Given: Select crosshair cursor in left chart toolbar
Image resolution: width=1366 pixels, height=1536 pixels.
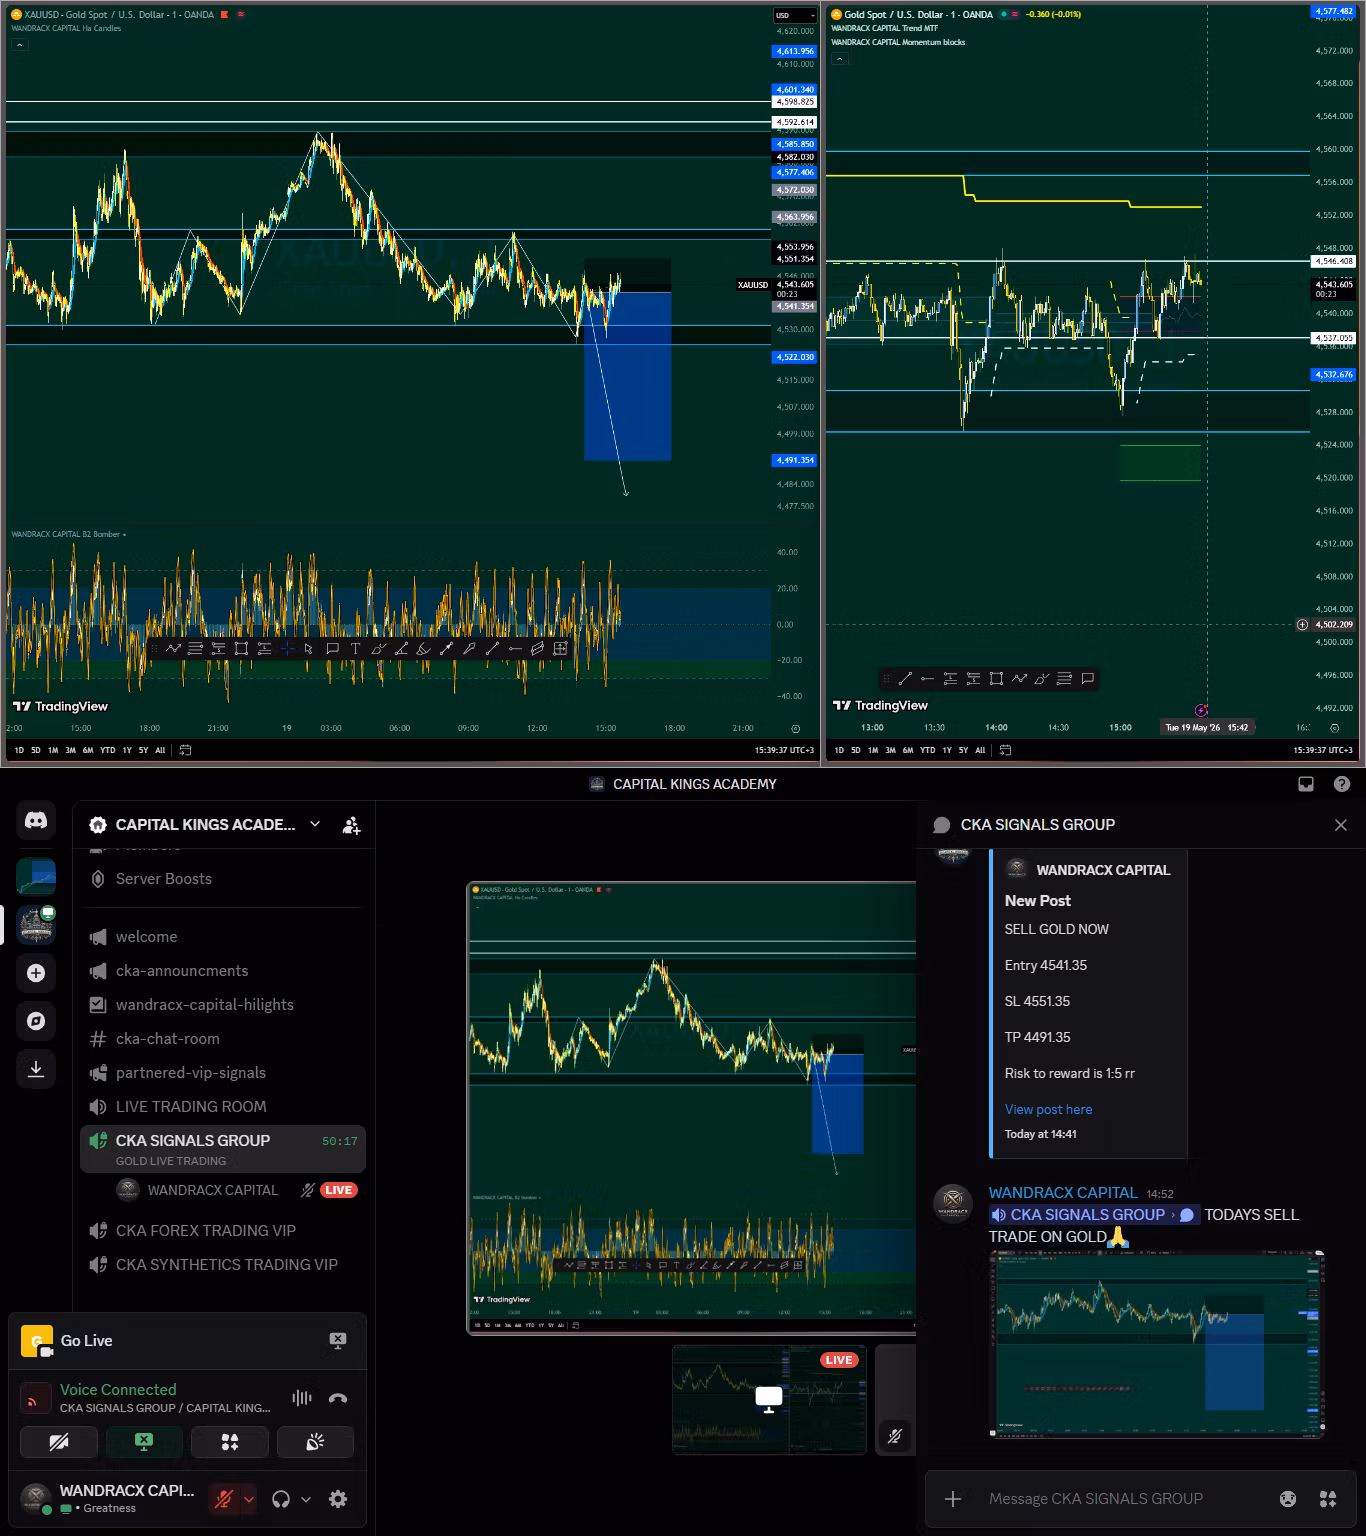Looking at the screenshot, I should [x=287, y=649].
